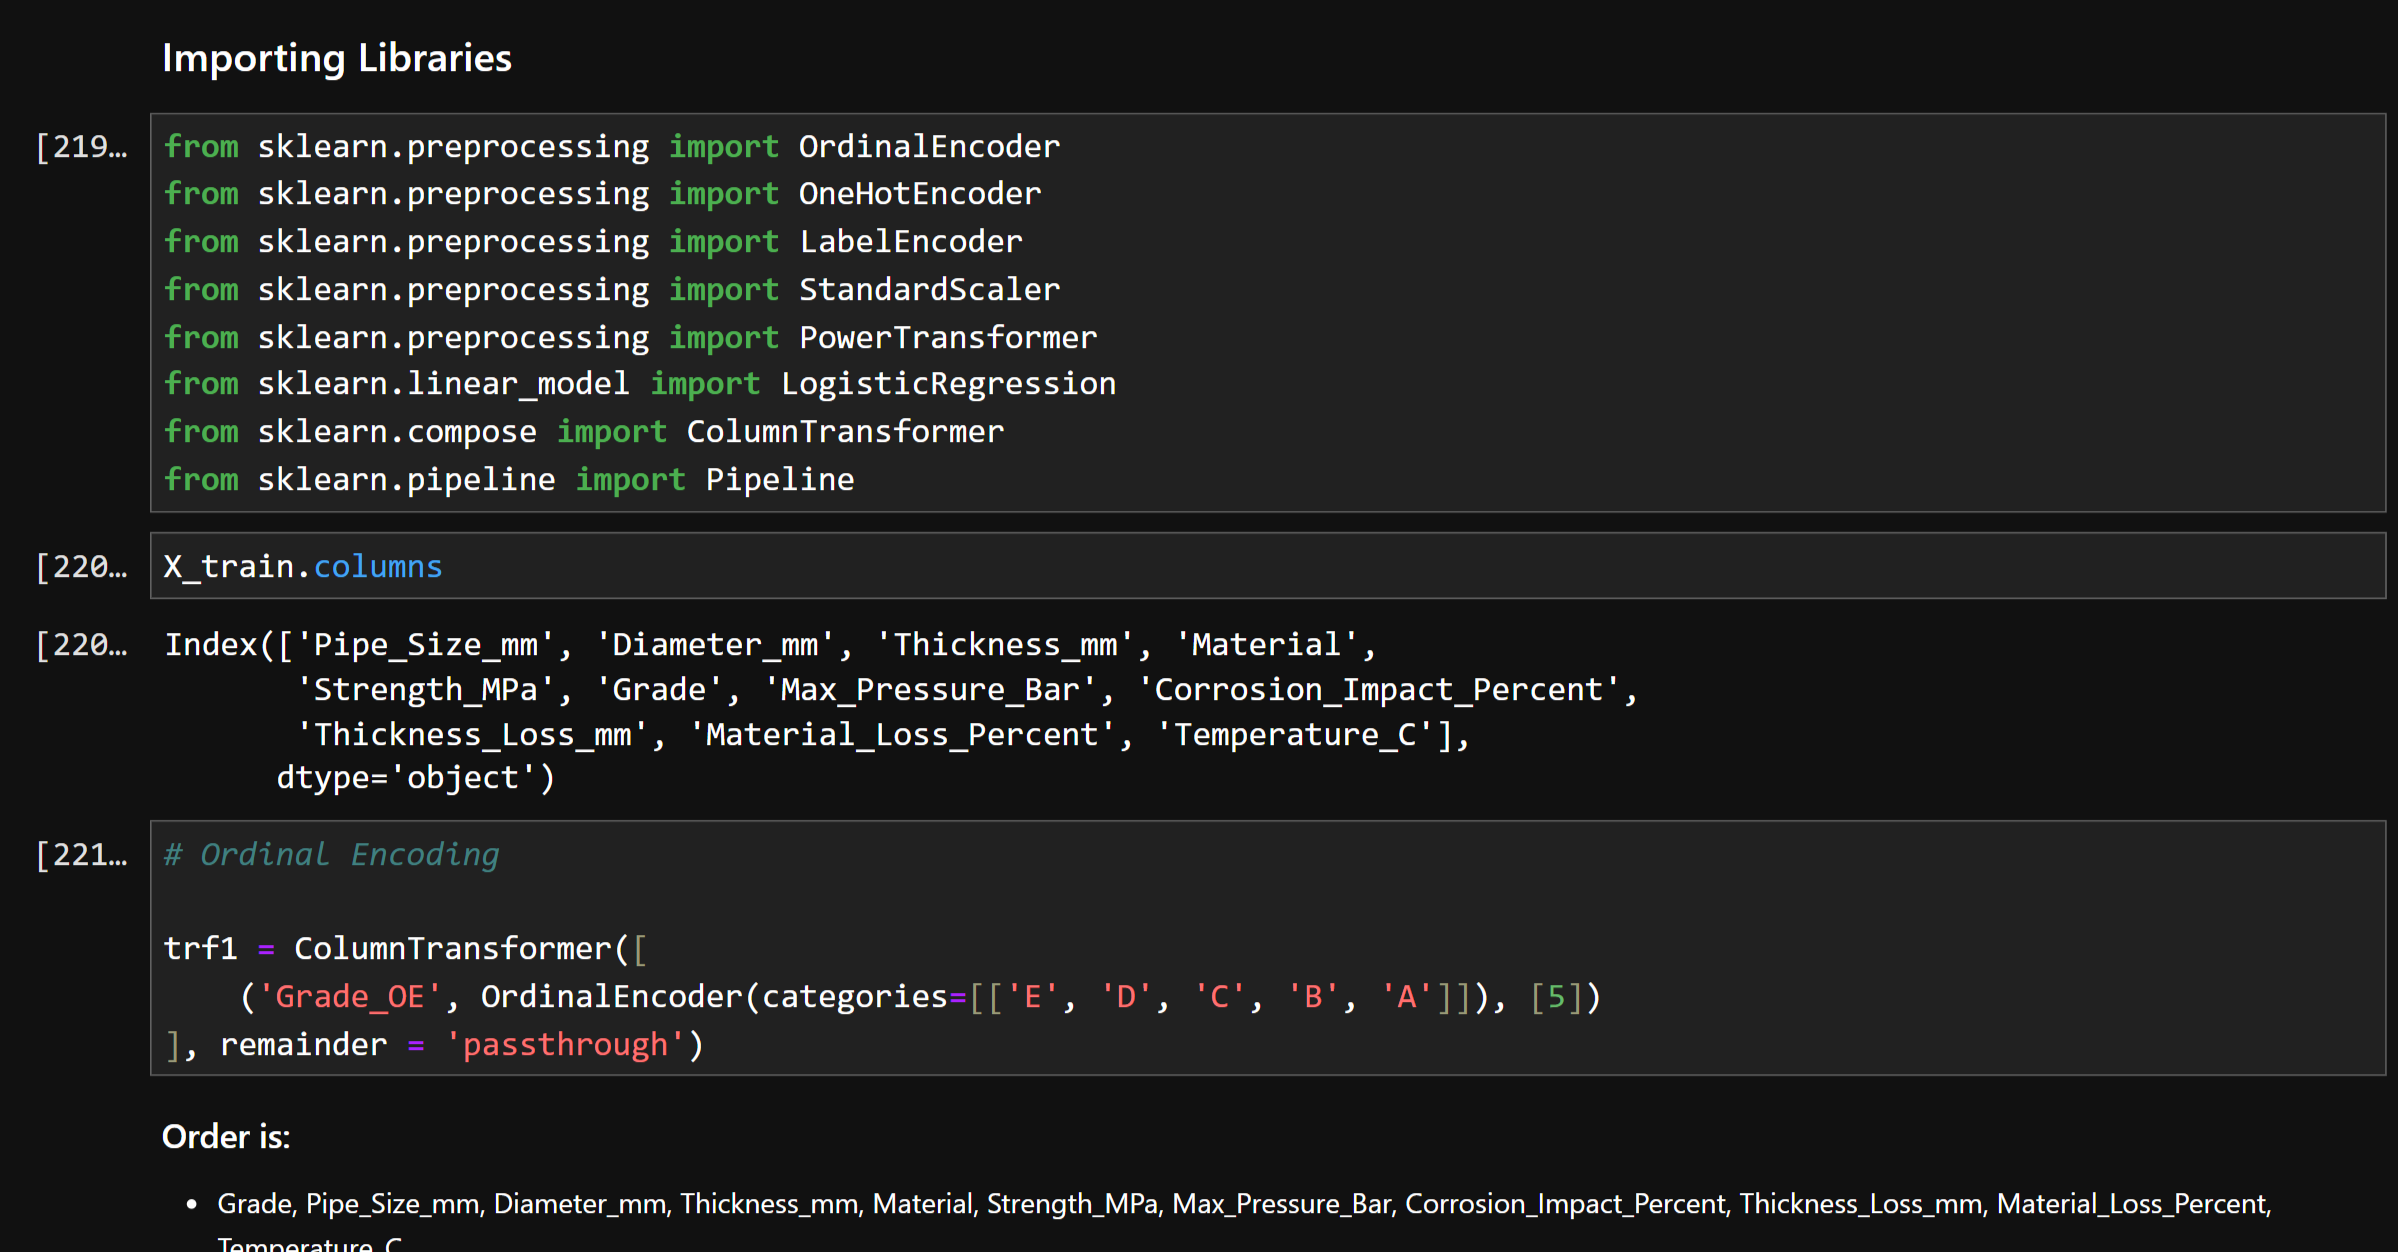This screenshot has height=1252, width=2398.
Task: Place cursor on OneHotEncoder import line
Action: coord(600,194)
